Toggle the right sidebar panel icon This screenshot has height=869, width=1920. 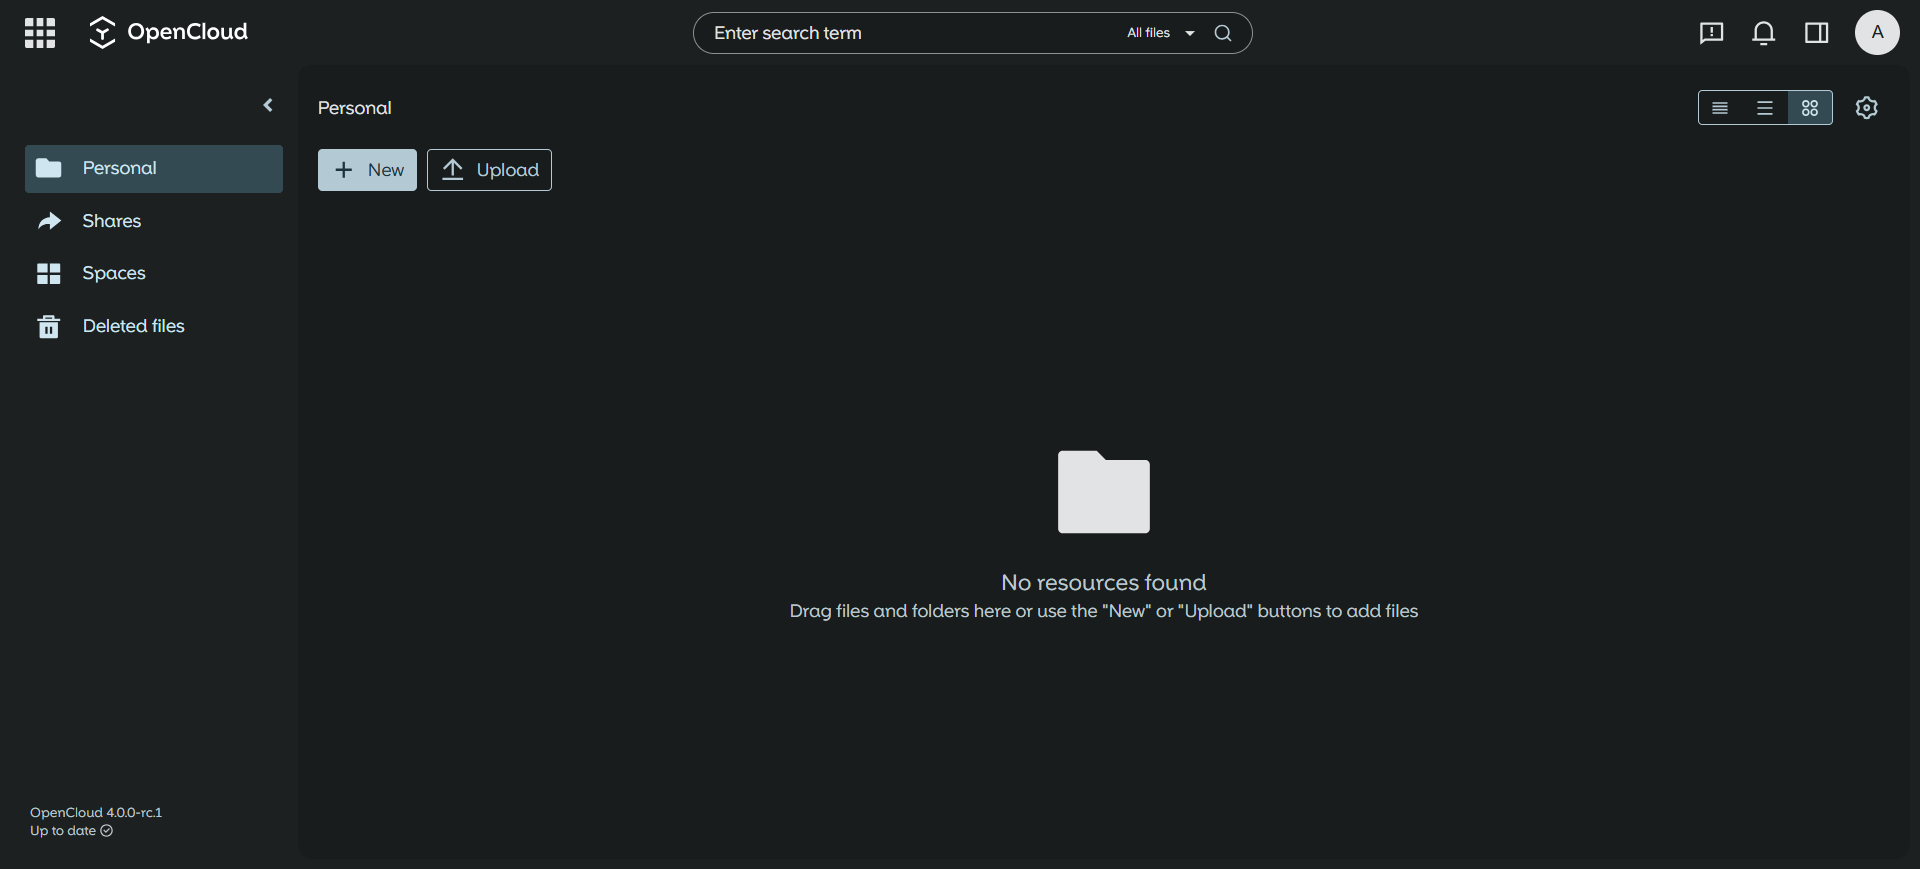(1816, 33)
